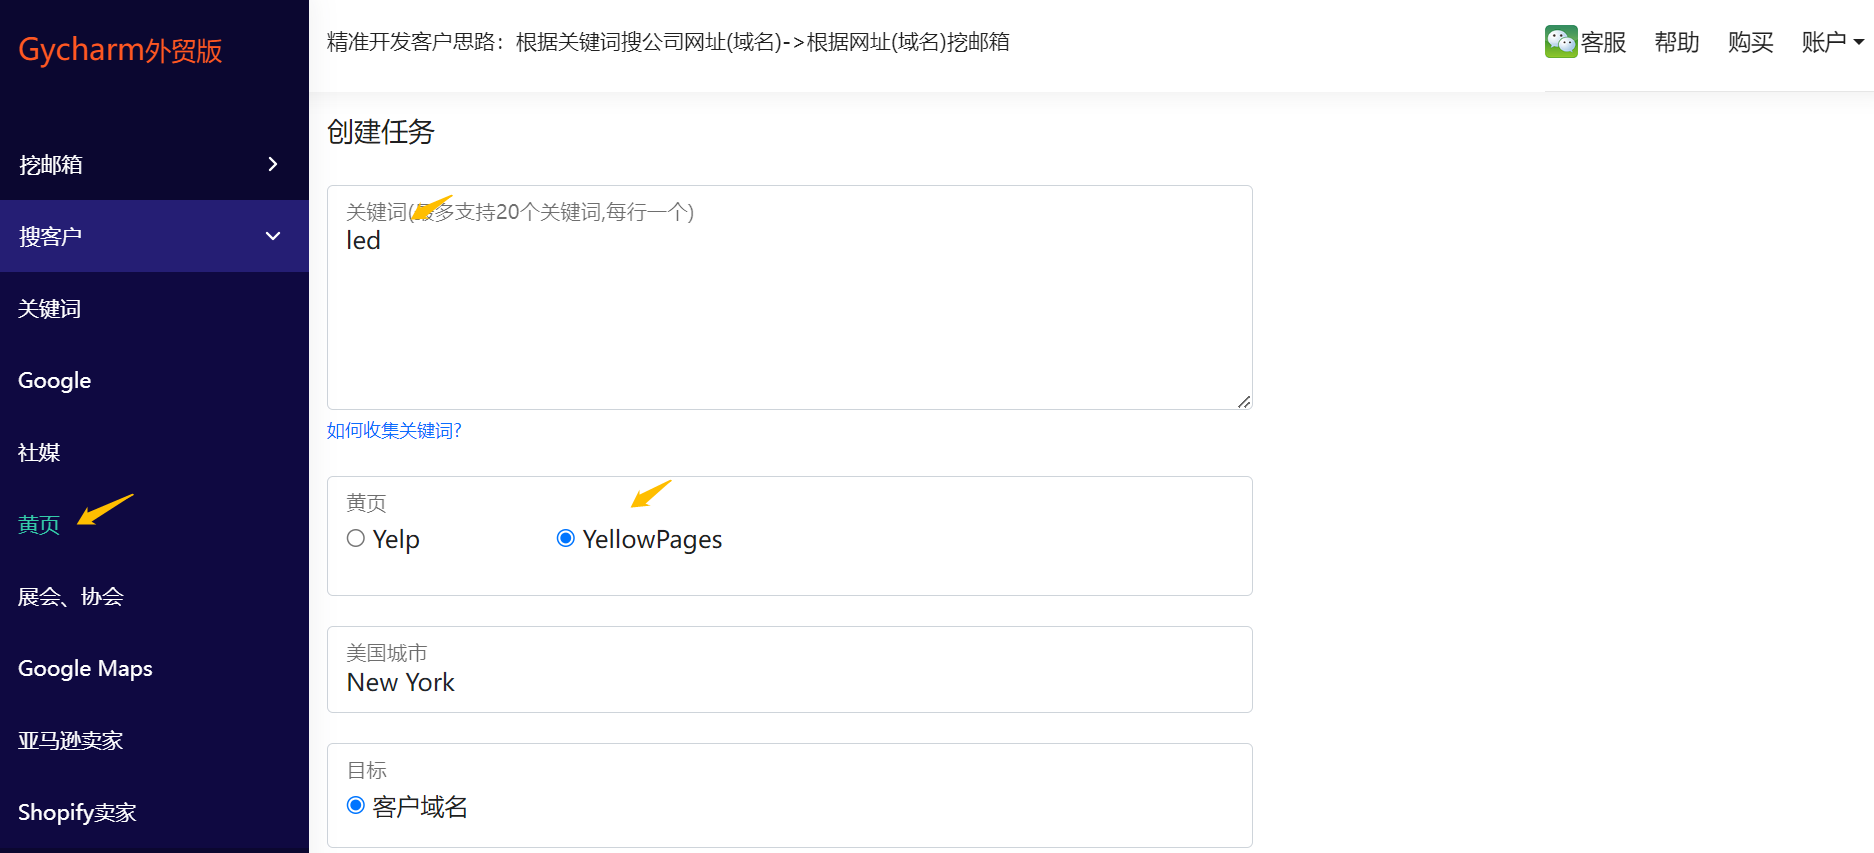Screen dimensions: 1874x853
Task: Open the Shopify卖家 sidebar item
Action: pyautogui.click(x=77, y=813)
